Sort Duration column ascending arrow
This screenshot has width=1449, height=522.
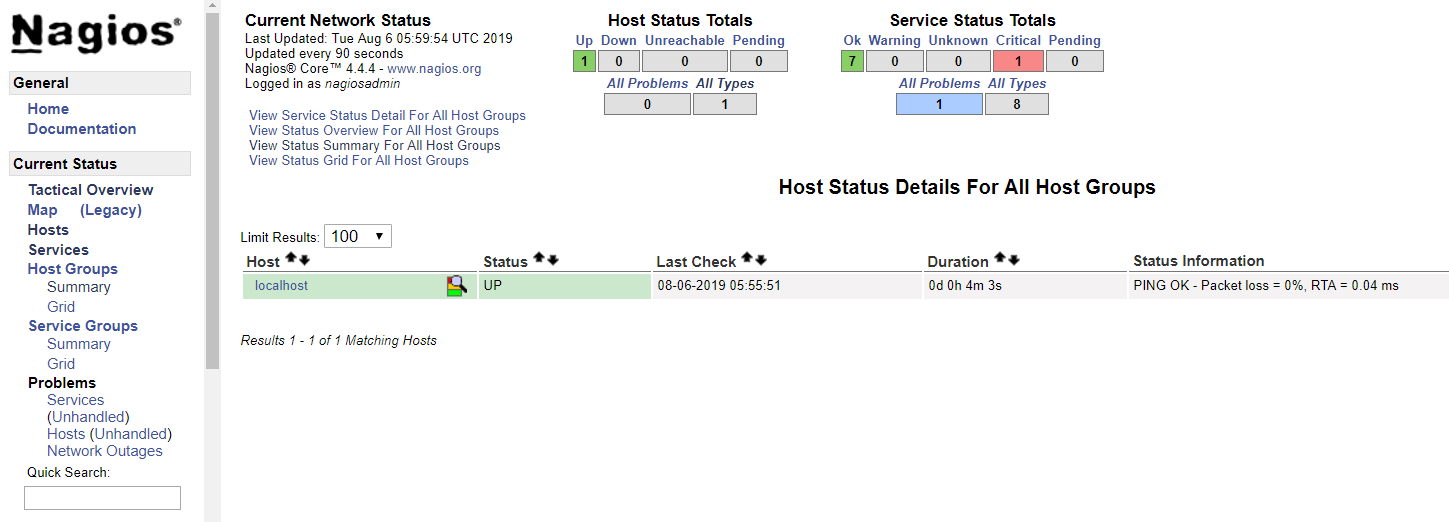point(1000,259)
